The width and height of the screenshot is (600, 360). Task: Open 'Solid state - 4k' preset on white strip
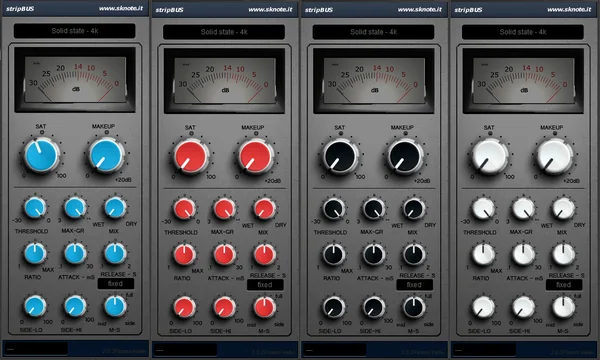point(522,32)
